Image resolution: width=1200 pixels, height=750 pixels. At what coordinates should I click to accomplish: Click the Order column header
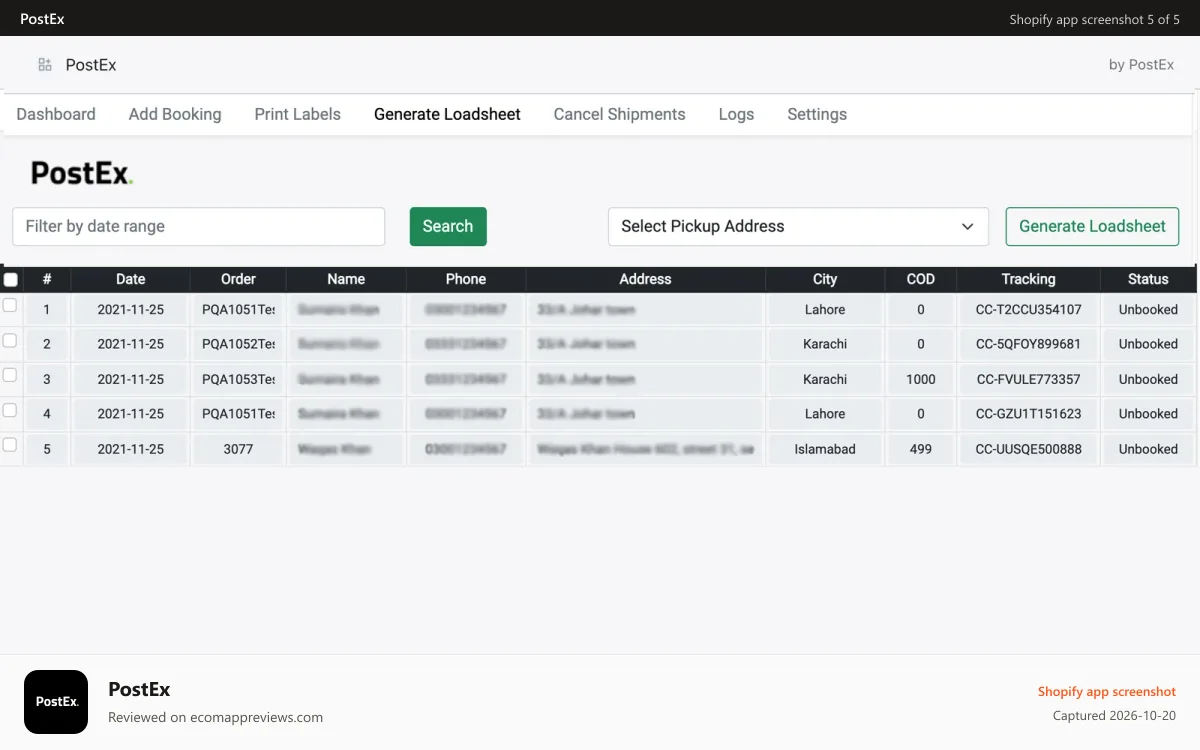point(238,279)
